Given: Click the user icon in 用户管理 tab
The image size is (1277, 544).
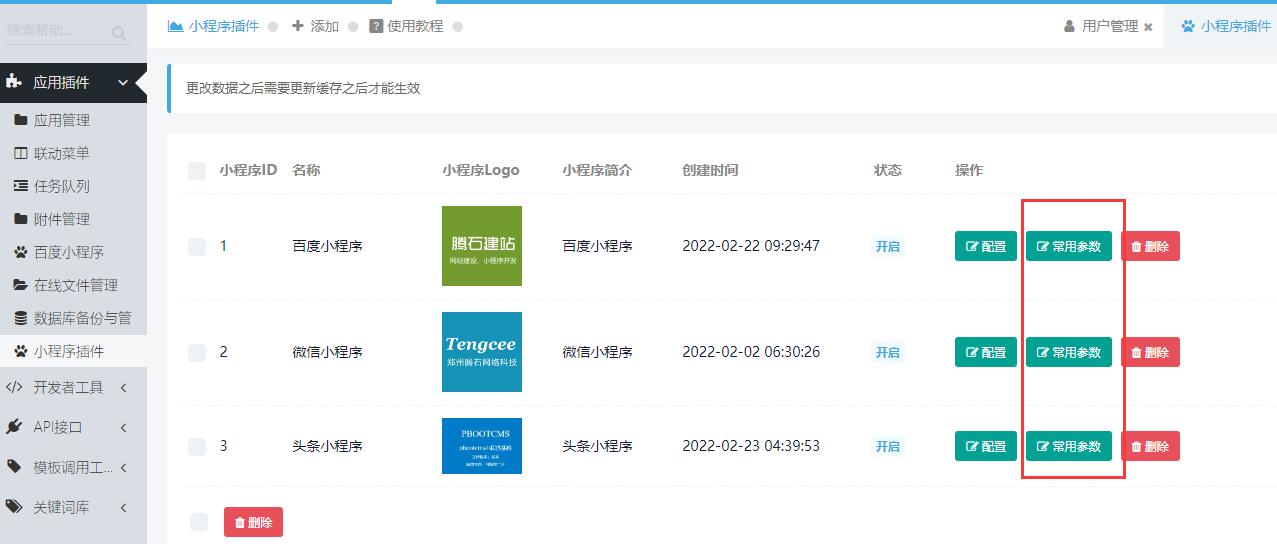Looking at the screenshot, I should pyautogui.click(x=1070, y=26).
